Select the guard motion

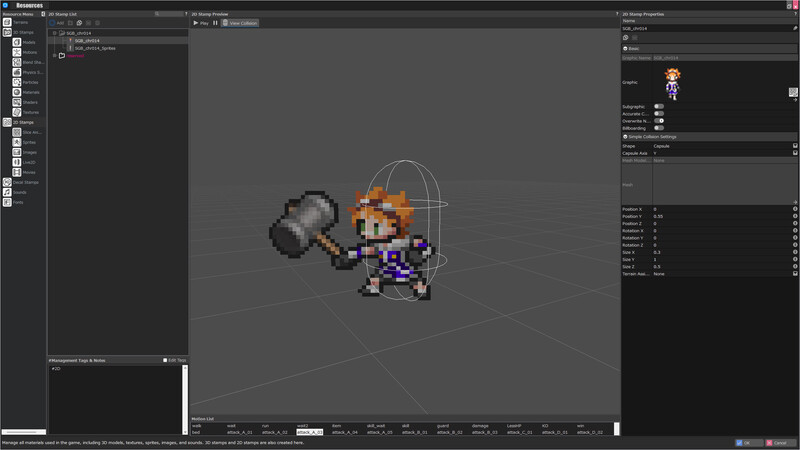[443, 426]
